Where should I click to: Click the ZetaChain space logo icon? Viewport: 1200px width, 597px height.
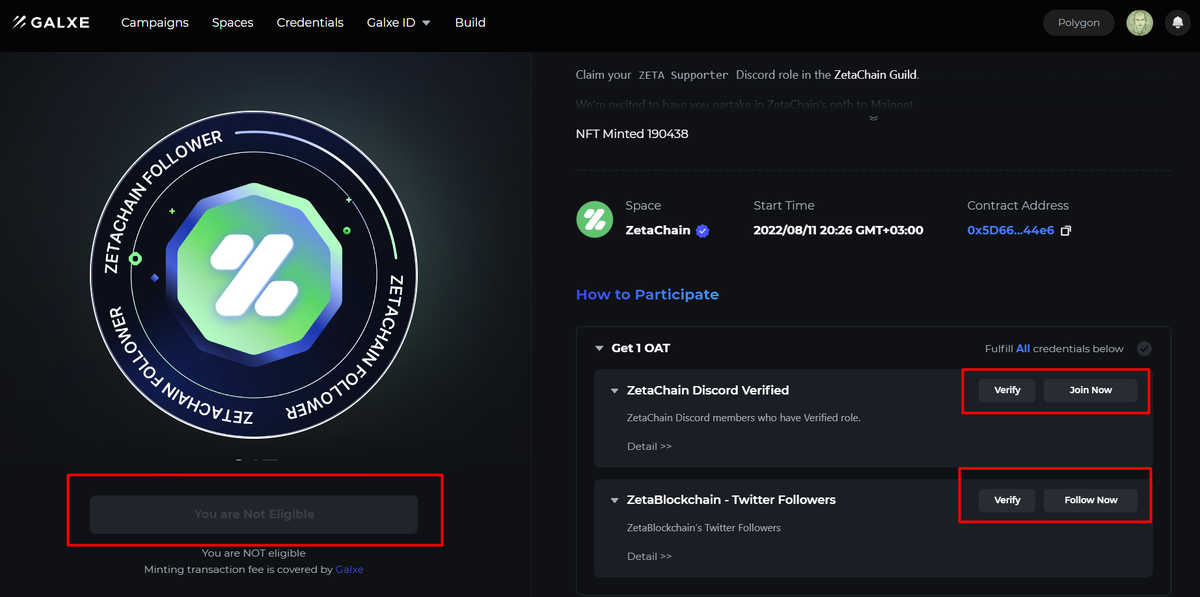(x=595, y=219)
